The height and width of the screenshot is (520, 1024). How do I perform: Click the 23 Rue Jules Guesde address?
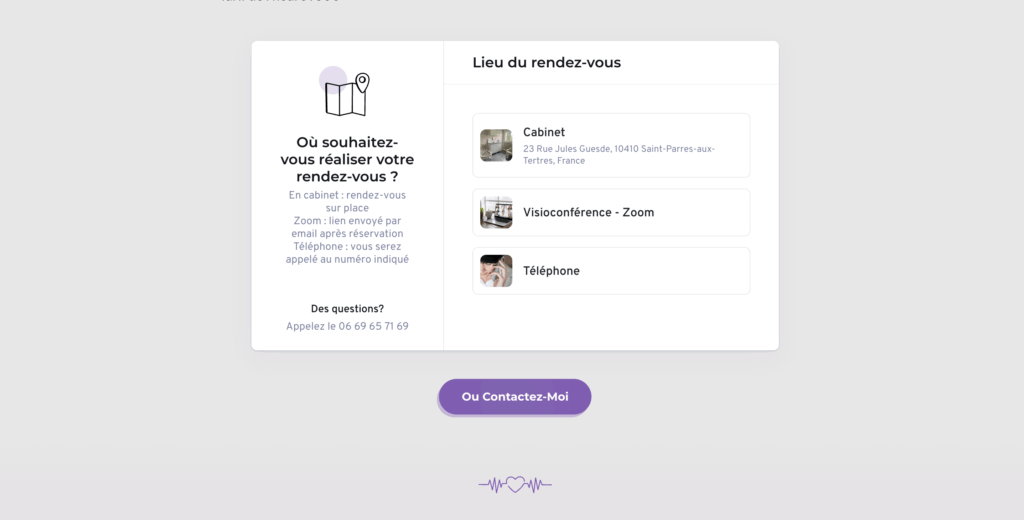point(618,155)
